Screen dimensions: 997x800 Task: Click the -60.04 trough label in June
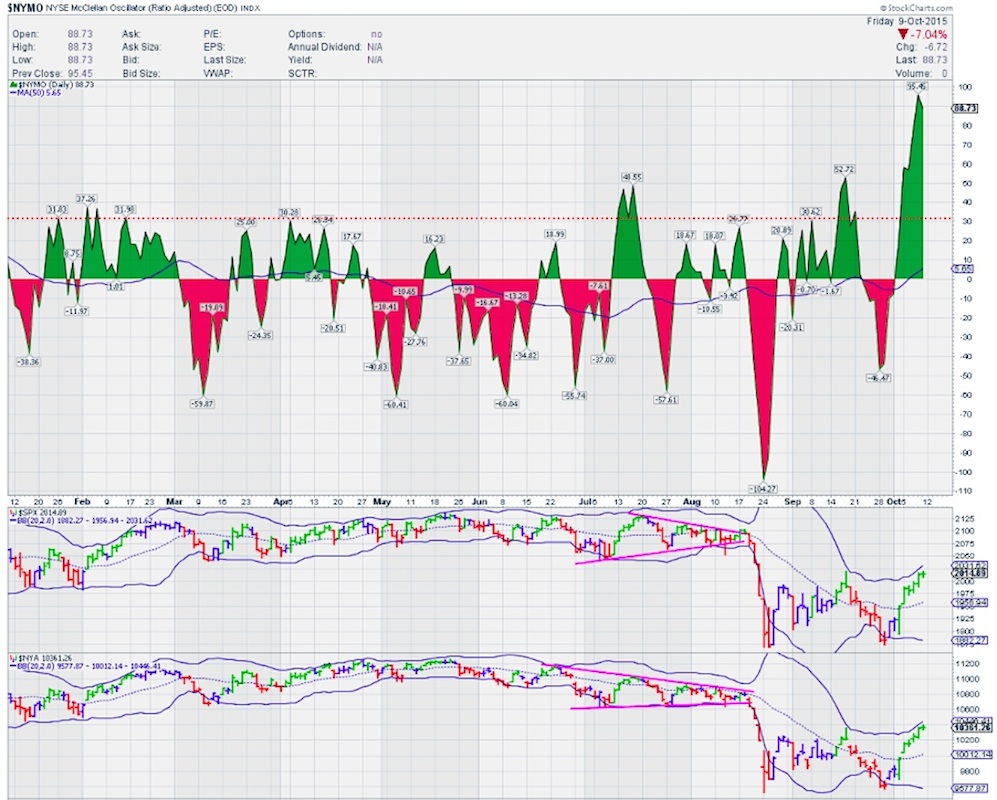[x=506, y=403]
